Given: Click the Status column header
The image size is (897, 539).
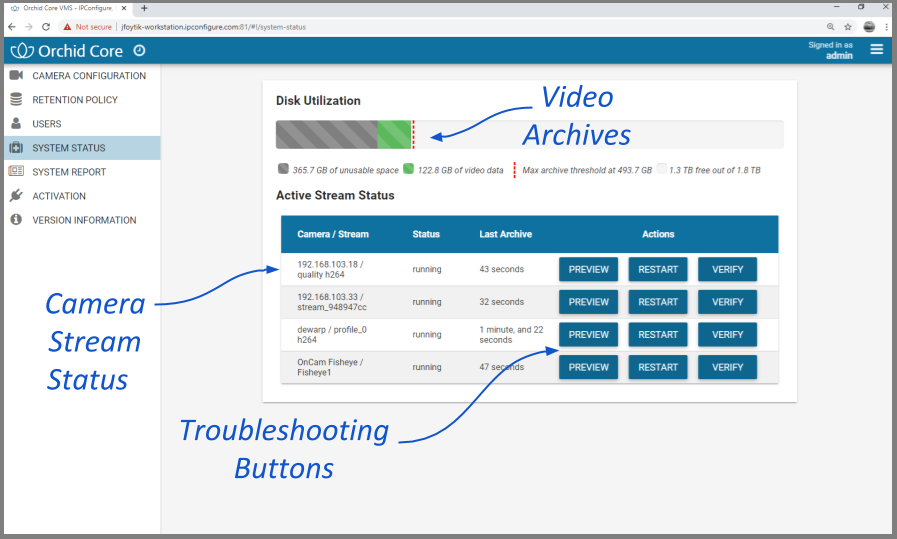Looking at the screenshot, I should (x=426, y=234).
